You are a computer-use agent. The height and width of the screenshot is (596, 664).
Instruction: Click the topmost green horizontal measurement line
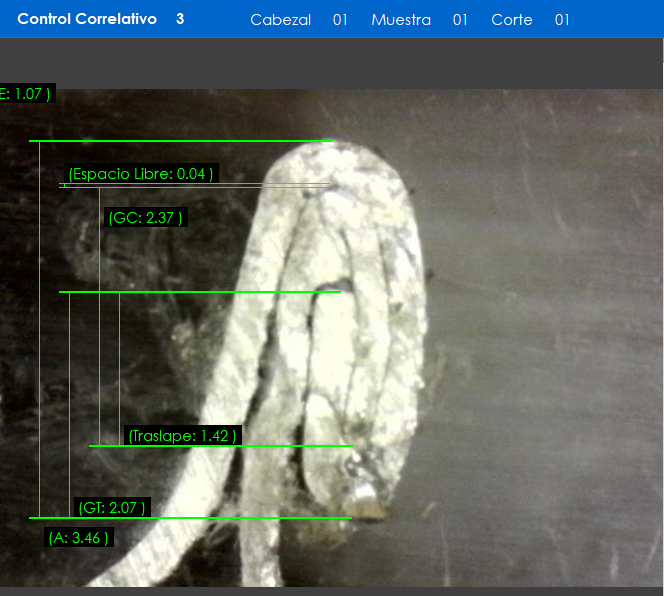pyautogui.click(x=180, y=141)
